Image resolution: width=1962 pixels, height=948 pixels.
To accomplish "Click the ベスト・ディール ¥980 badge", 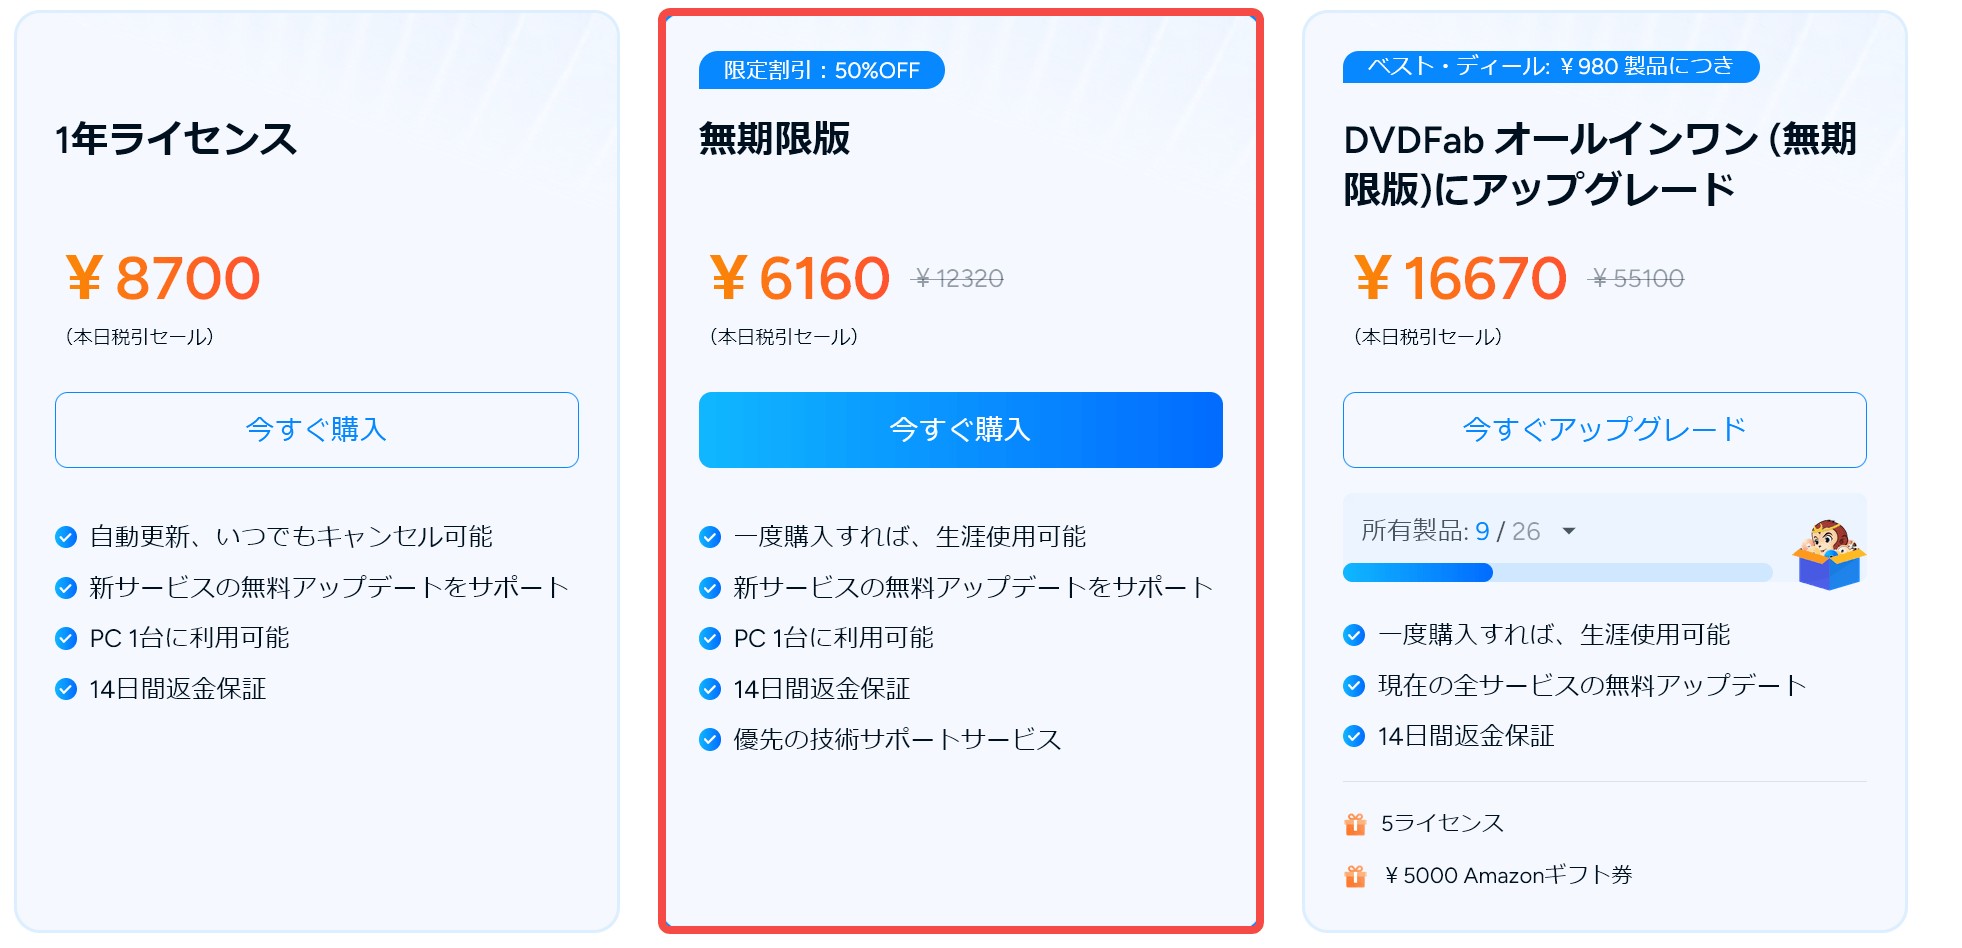I will coord(1550,67).
